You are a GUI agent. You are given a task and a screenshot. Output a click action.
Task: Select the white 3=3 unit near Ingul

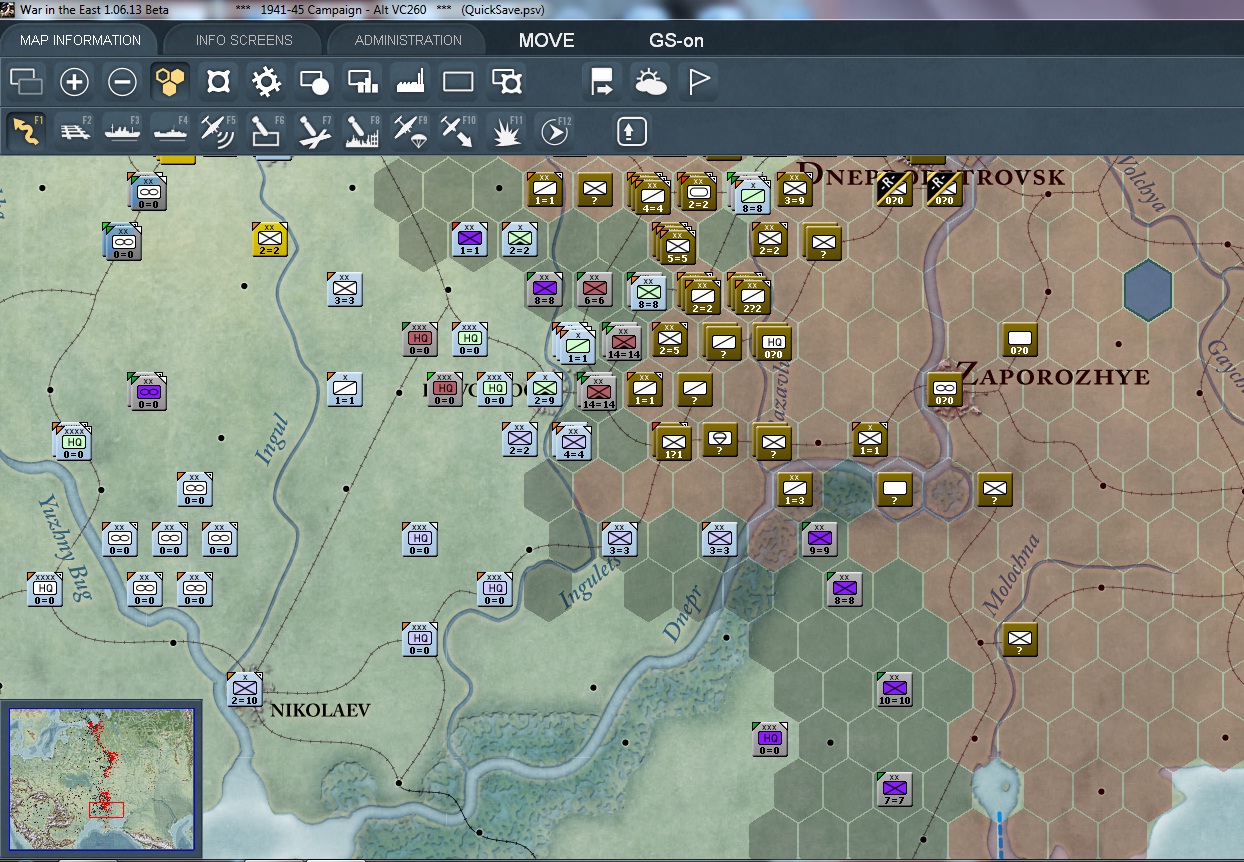344,289
